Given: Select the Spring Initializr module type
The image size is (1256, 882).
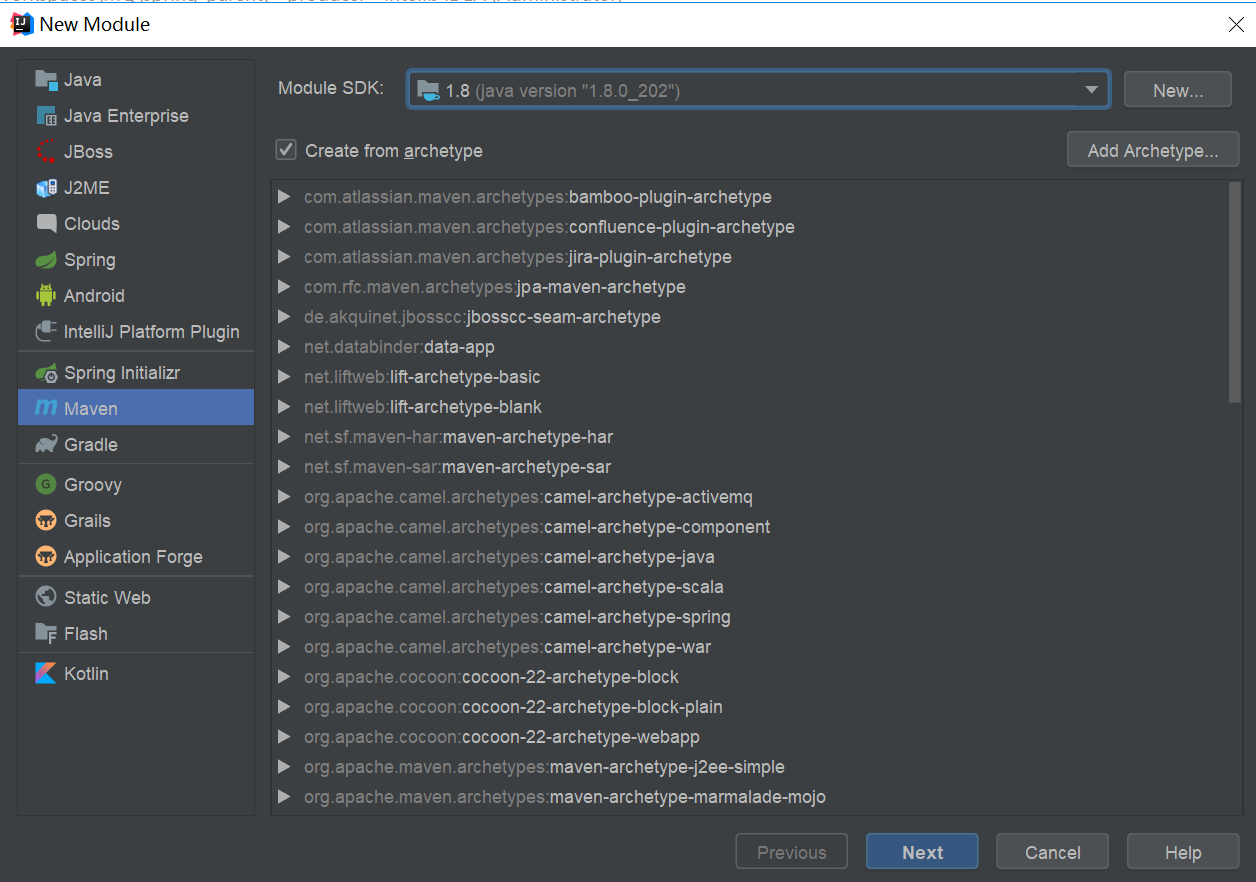Looking at the screenshot, I should point(136,373).
